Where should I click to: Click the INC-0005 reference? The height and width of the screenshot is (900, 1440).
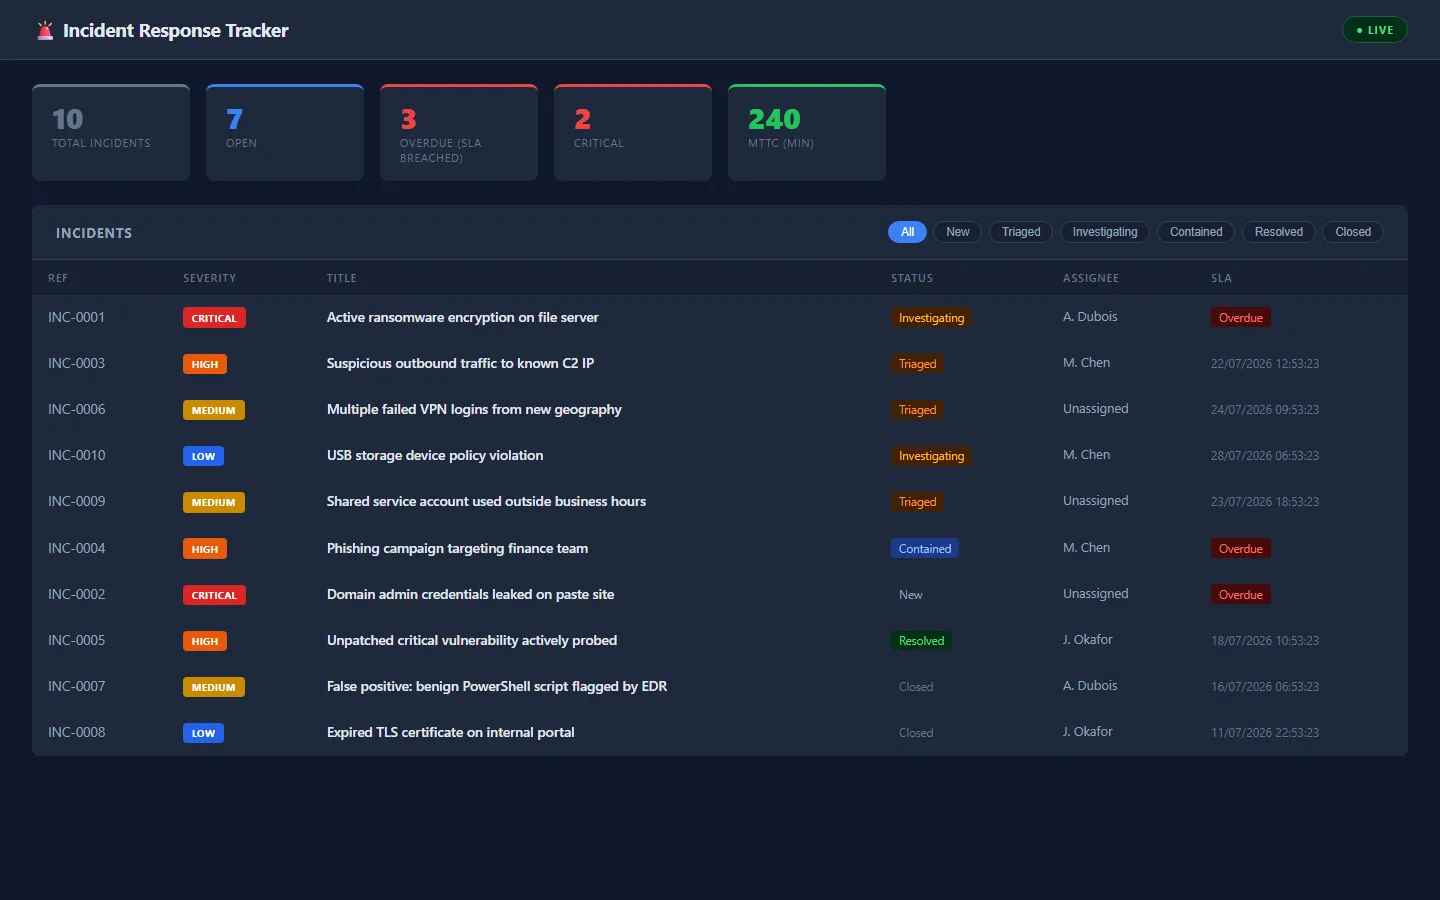point(76,640)
